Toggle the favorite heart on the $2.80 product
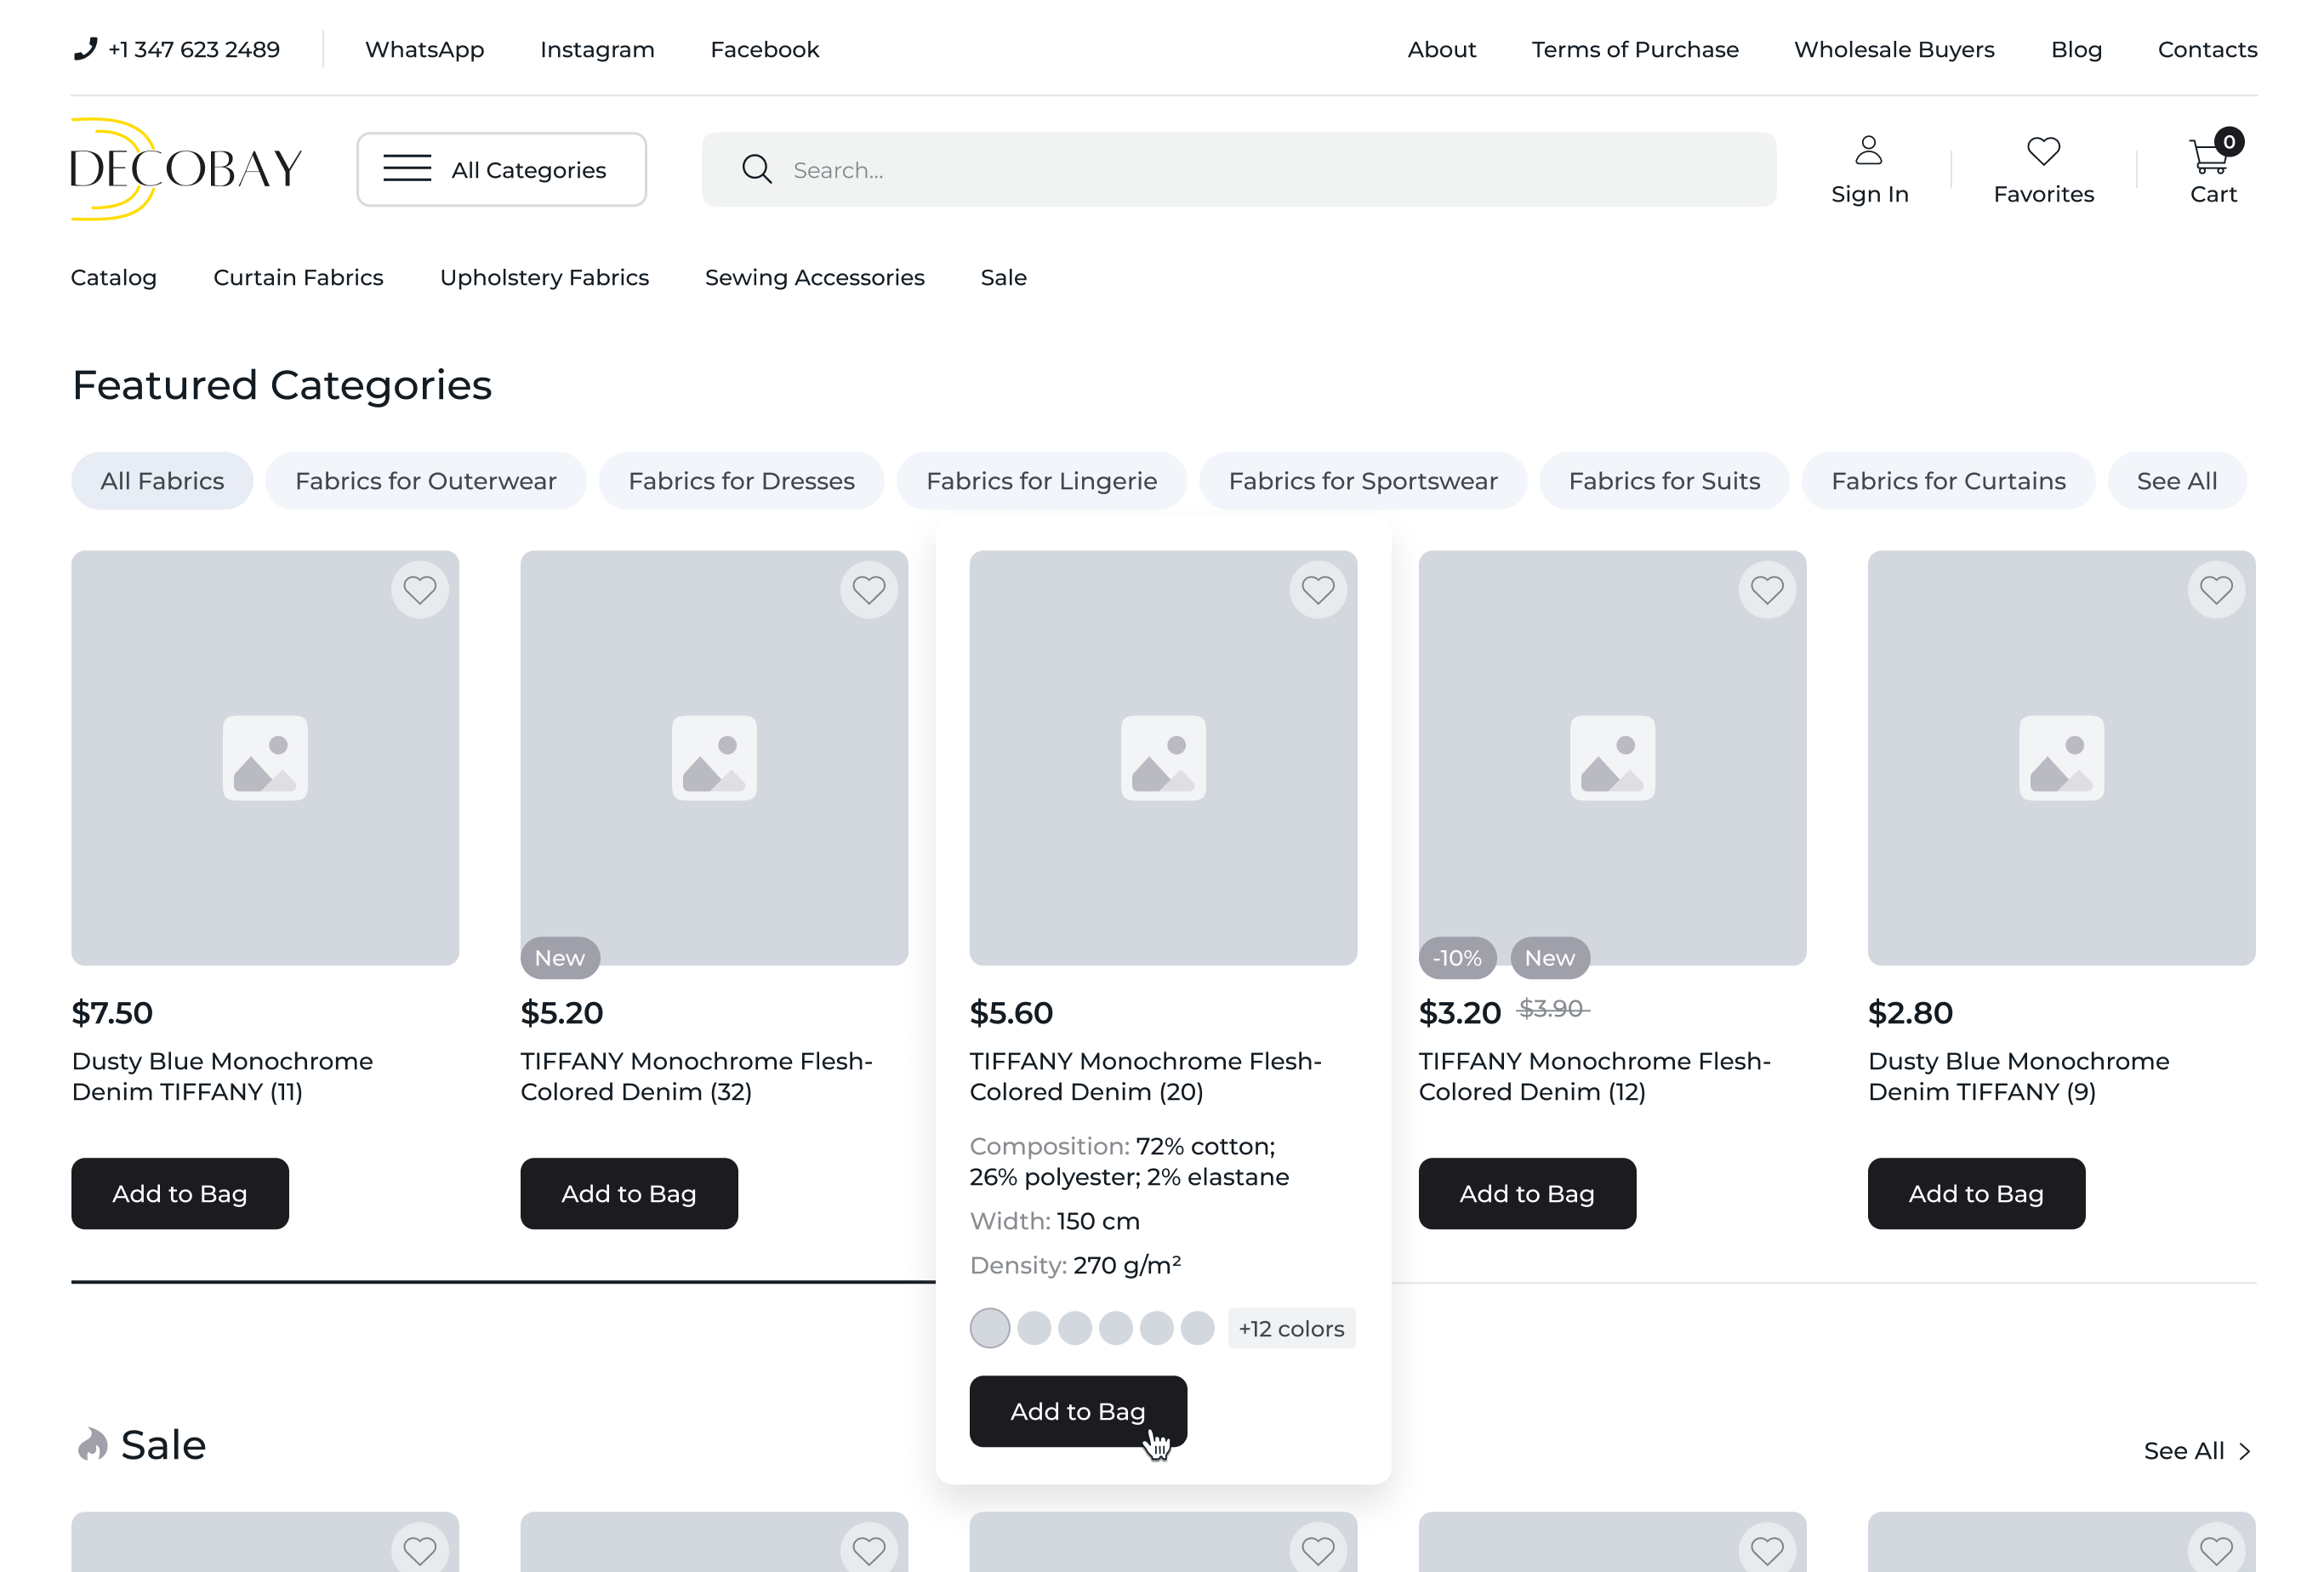2324x1572 pixels. pyautogui.click(x=2216, y=590)
